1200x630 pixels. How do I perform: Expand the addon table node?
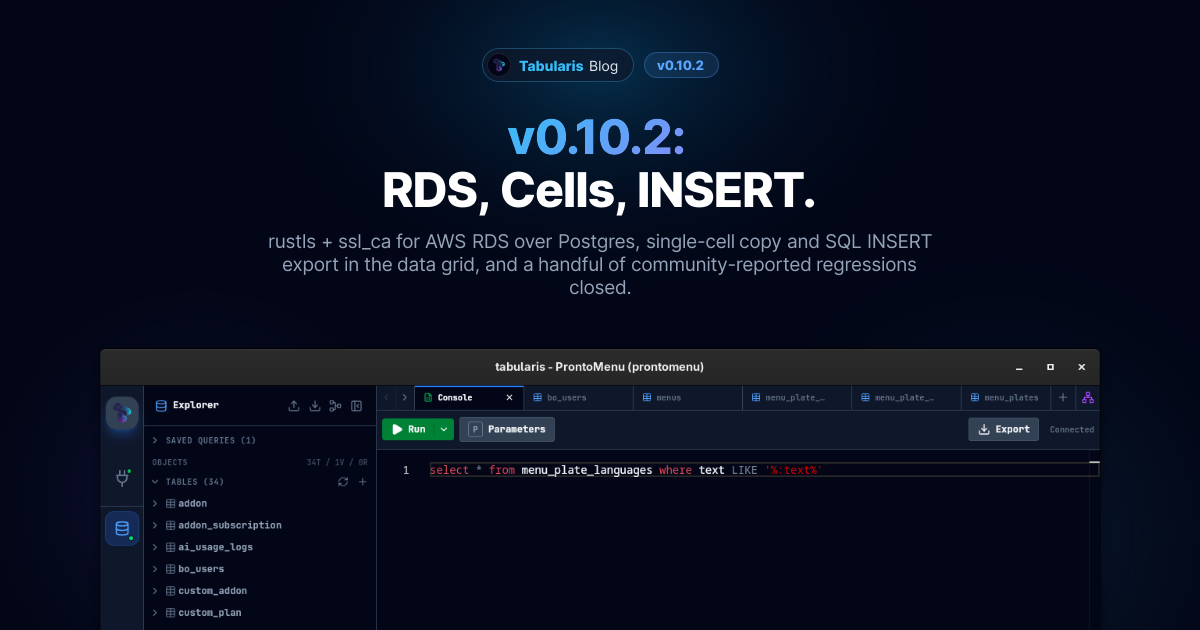click(x=155, y=503)
